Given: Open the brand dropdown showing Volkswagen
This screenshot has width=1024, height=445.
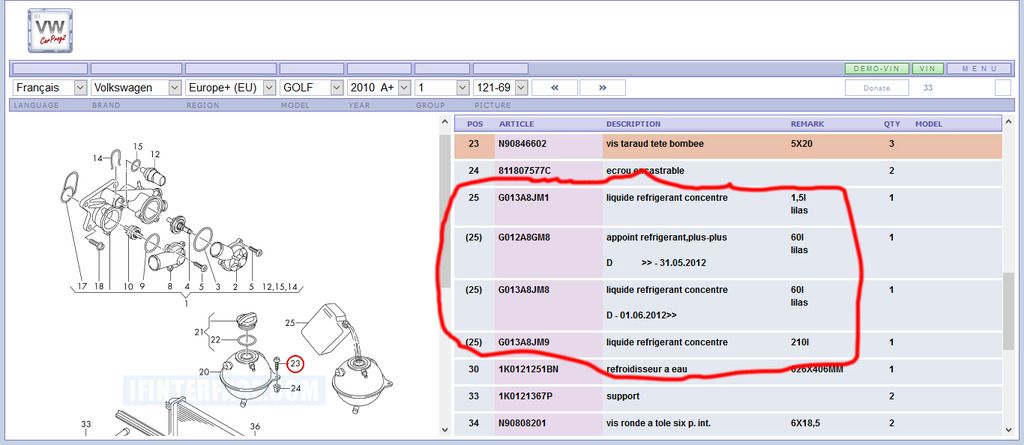Looking at the screenshot, I should click(136, 88).
